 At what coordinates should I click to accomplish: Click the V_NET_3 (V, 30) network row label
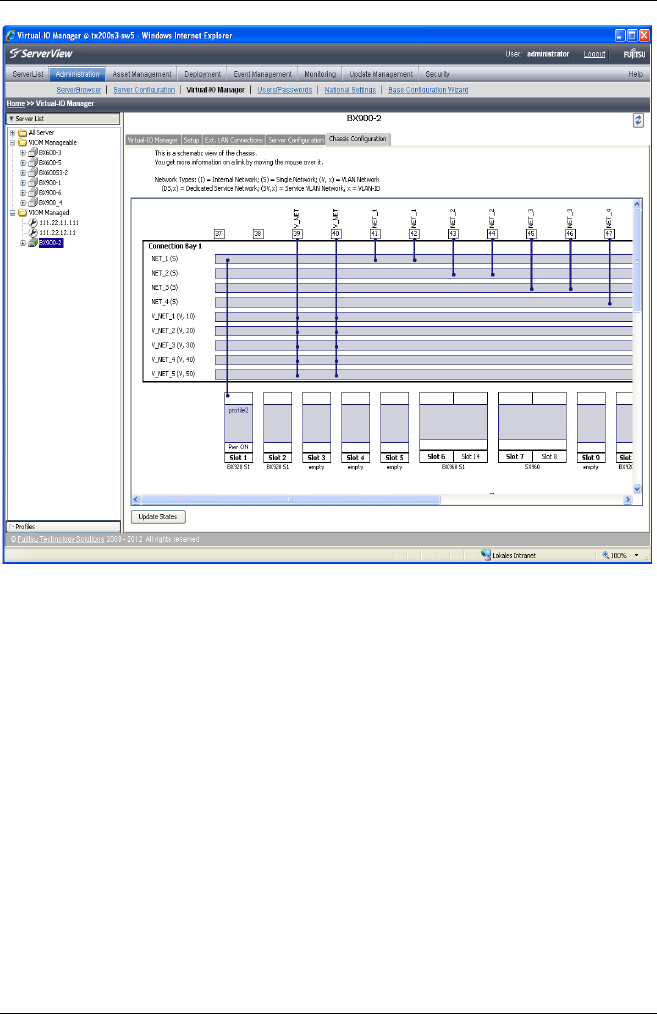pyautogui.click(x=173, y=345)
